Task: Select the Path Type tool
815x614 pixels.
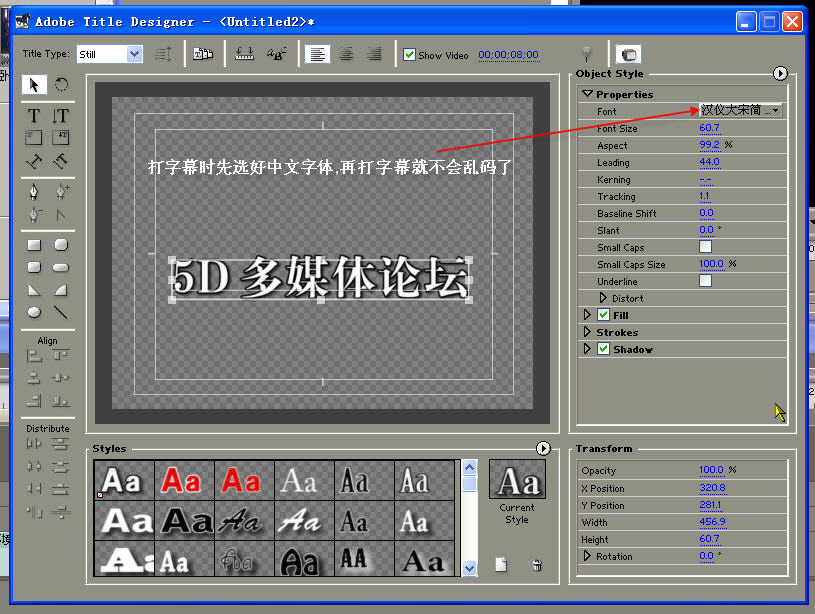Action: pos(34,161)
